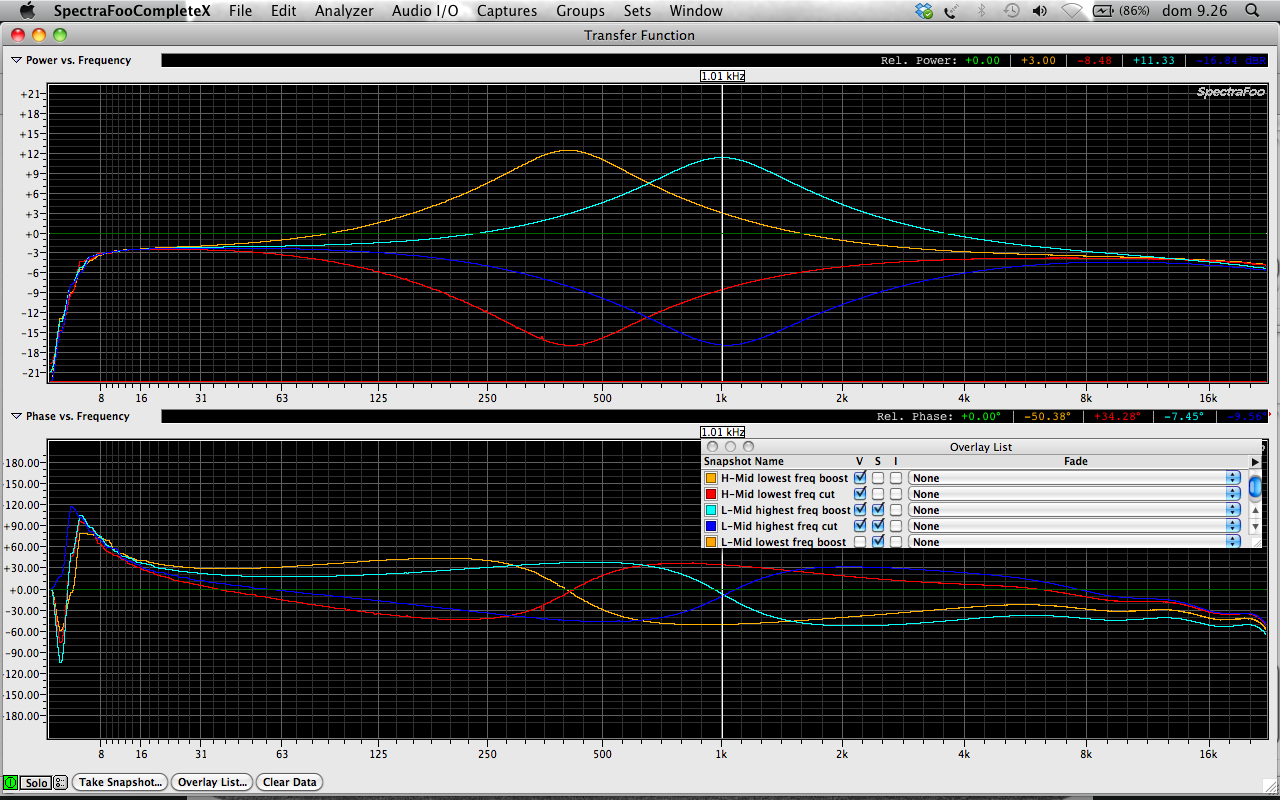Enable I checkbox for L-Mid highest freq cut
This screenshot has height=800, width=1280.
896,526
